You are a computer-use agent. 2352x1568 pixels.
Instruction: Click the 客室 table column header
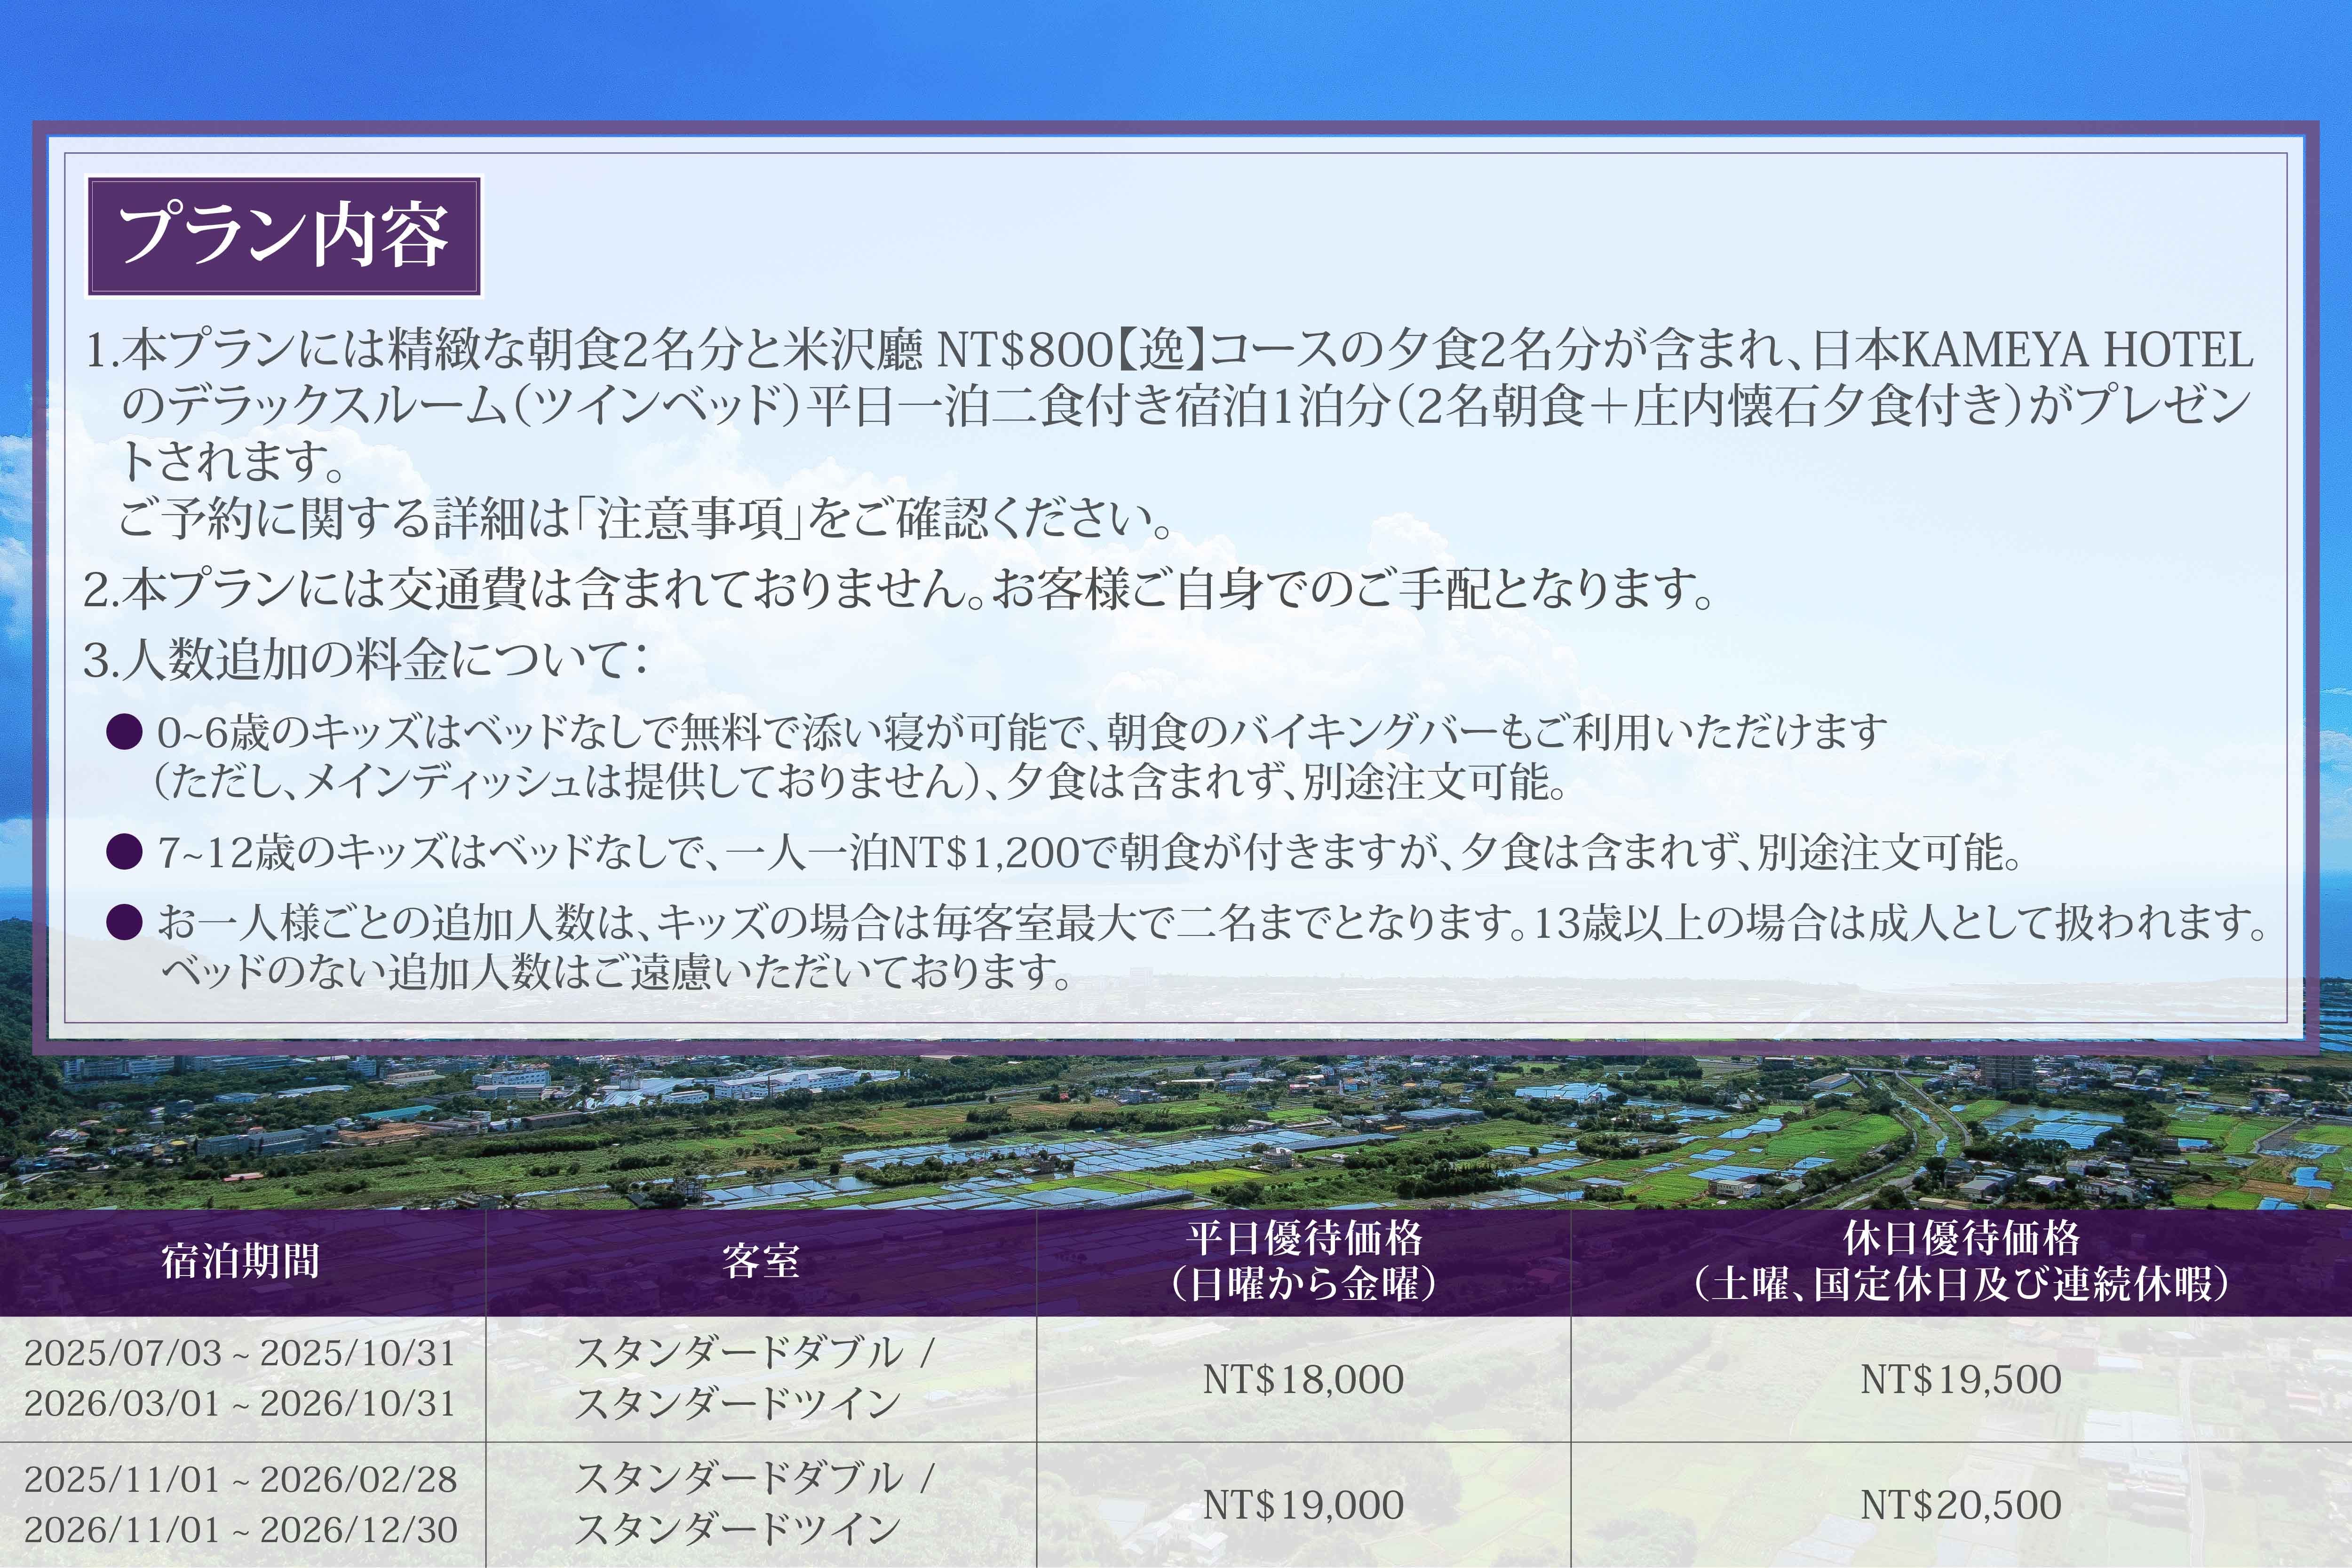click(x=761, y=1261)
